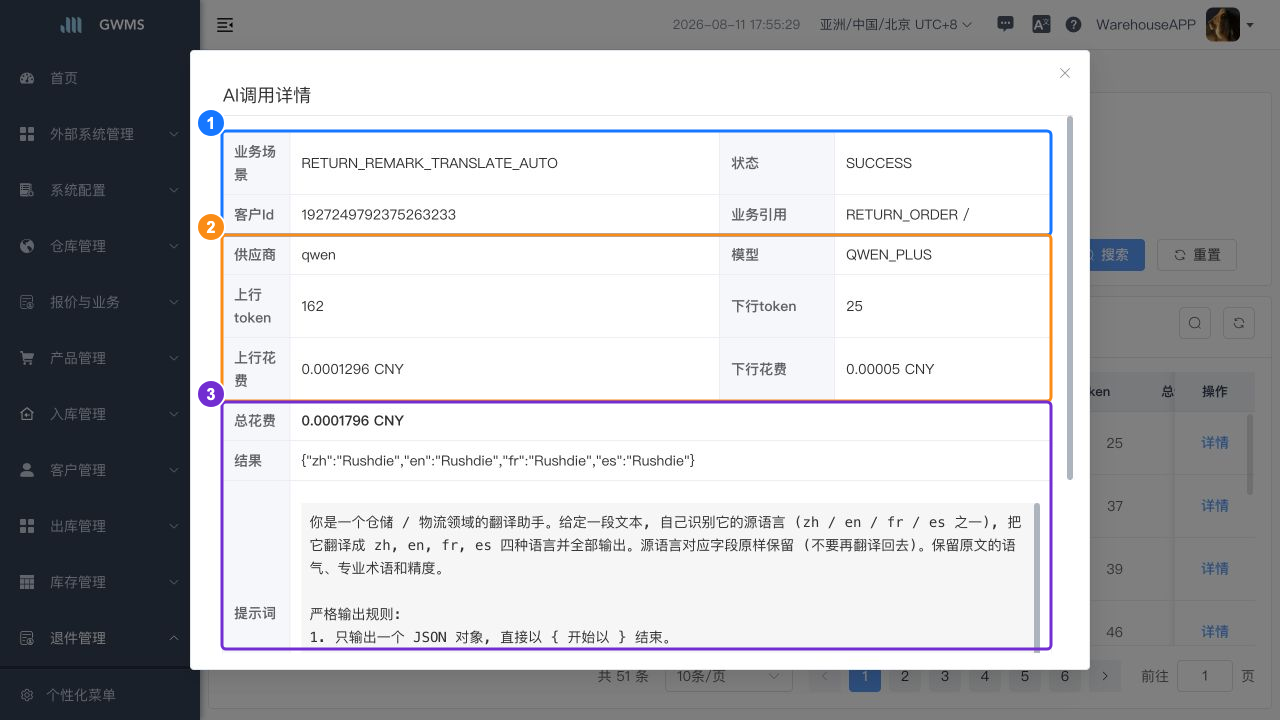
Task: Open the 亚洲/中国/北京 UTC+8 timezone dropdown
Action: click(896, 25)
